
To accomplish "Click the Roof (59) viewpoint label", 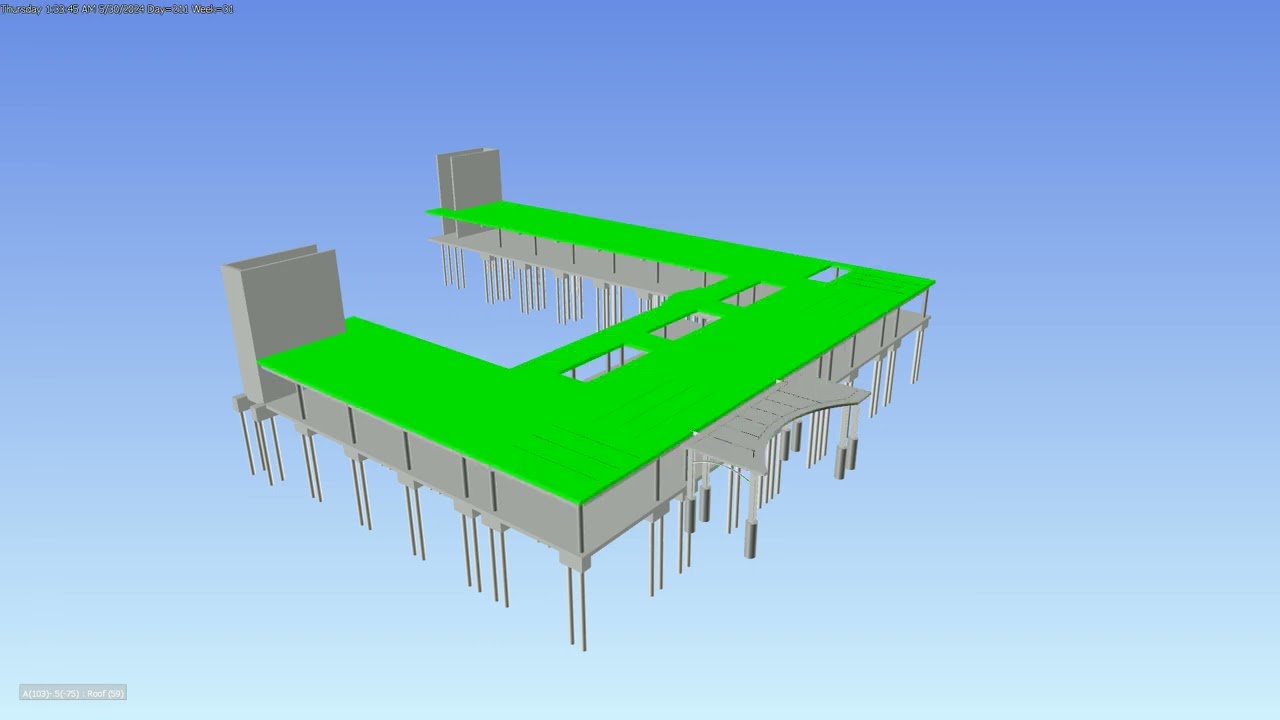I will (73, 693).
